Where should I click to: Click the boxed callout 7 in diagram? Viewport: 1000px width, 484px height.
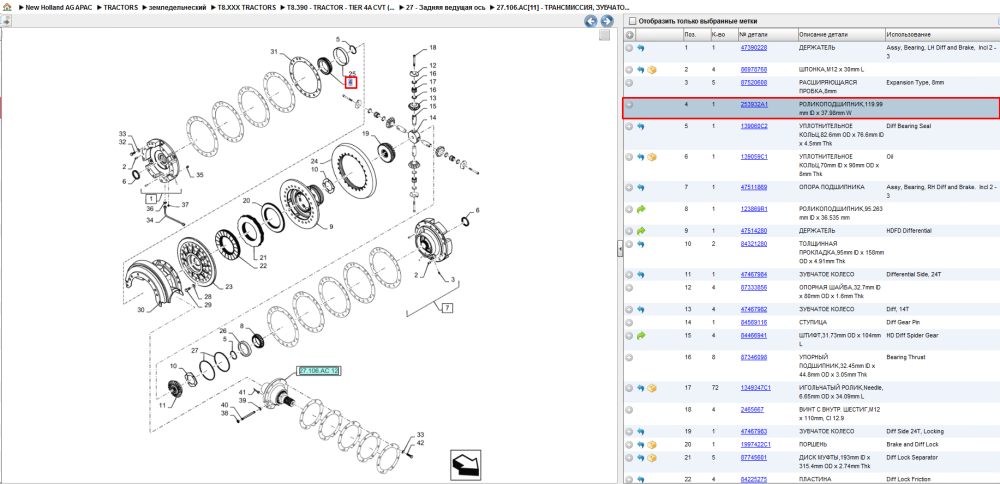[x=447, y=308]
